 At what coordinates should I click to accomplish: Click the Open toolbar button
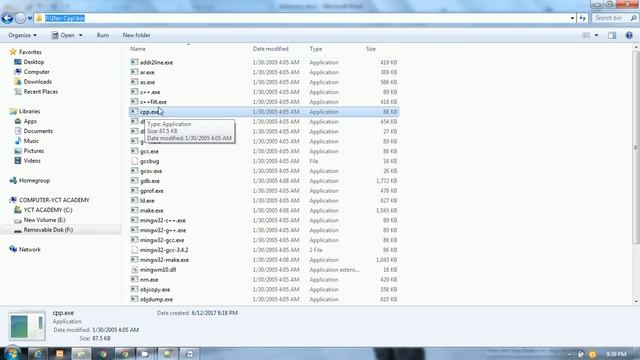(63, 36)
